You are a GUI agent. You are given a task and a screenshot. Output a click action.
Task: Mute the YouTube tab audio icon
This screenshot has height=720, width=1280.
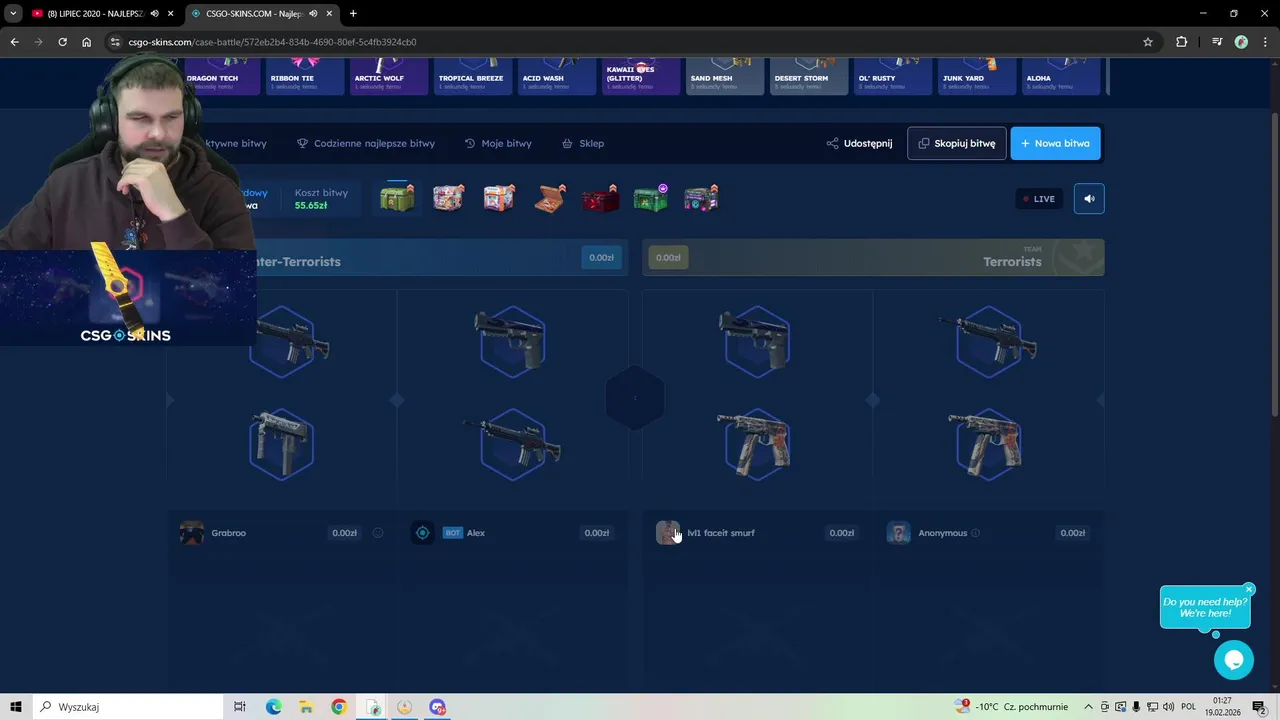point(154,13)
